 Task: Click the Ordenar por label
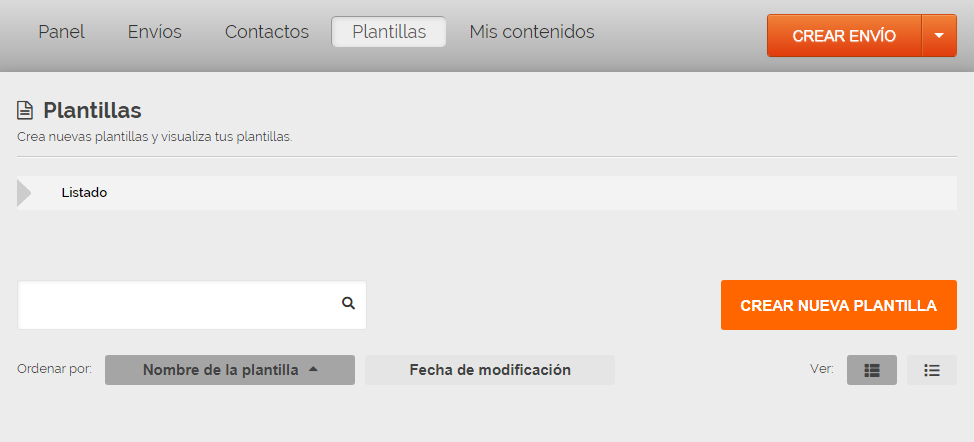click(x=54, y=369)
